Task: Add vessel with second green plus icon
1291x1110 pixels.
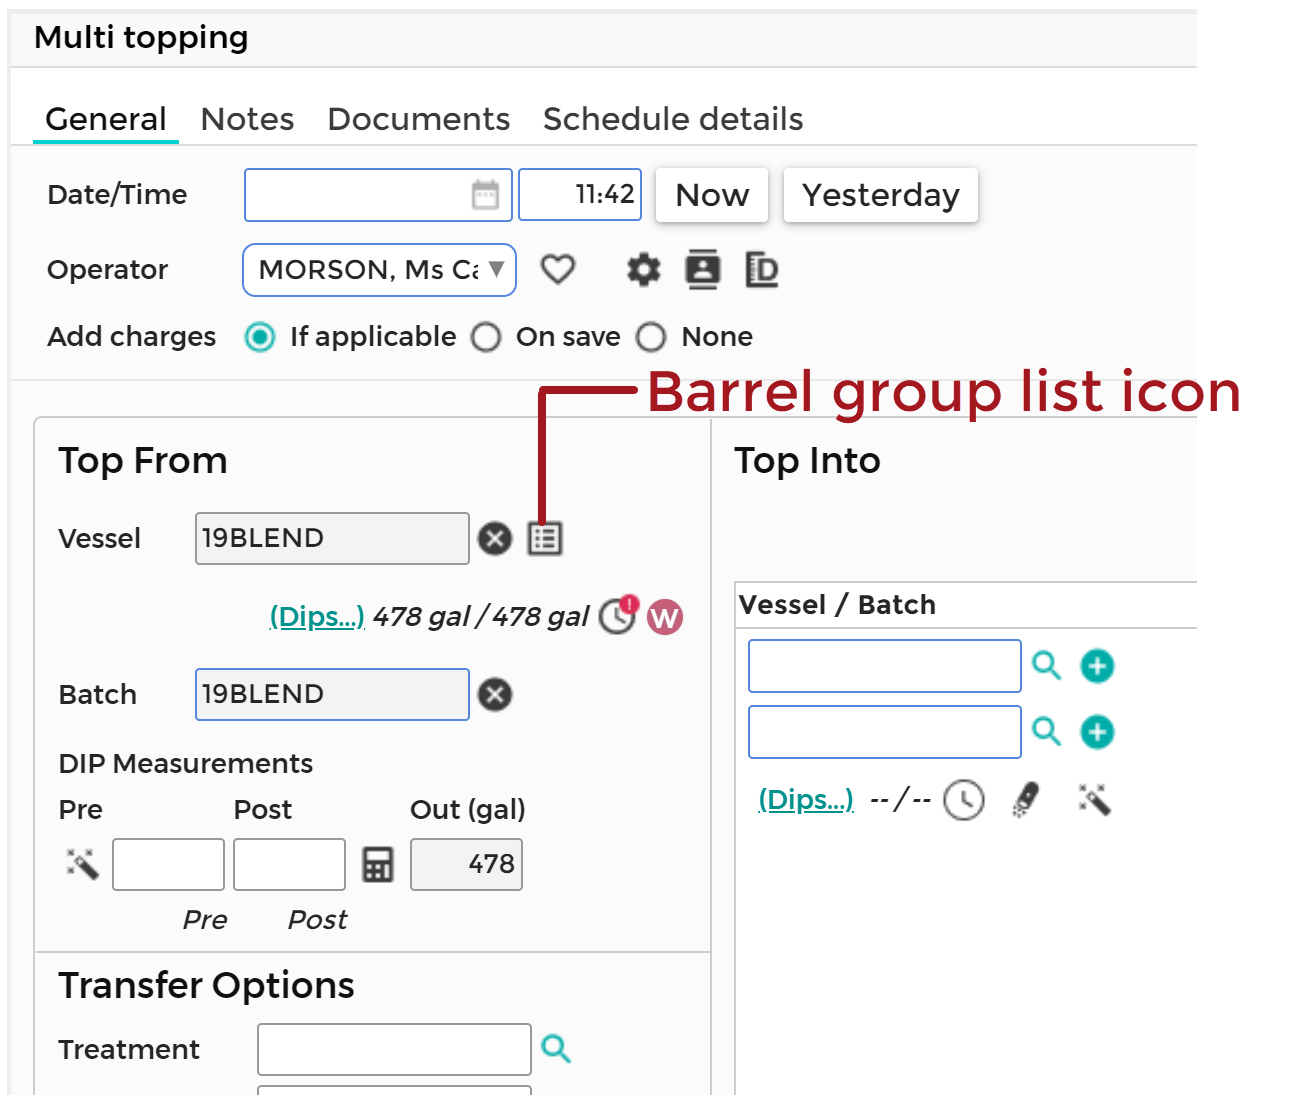Action: [x=1097, y=732]
